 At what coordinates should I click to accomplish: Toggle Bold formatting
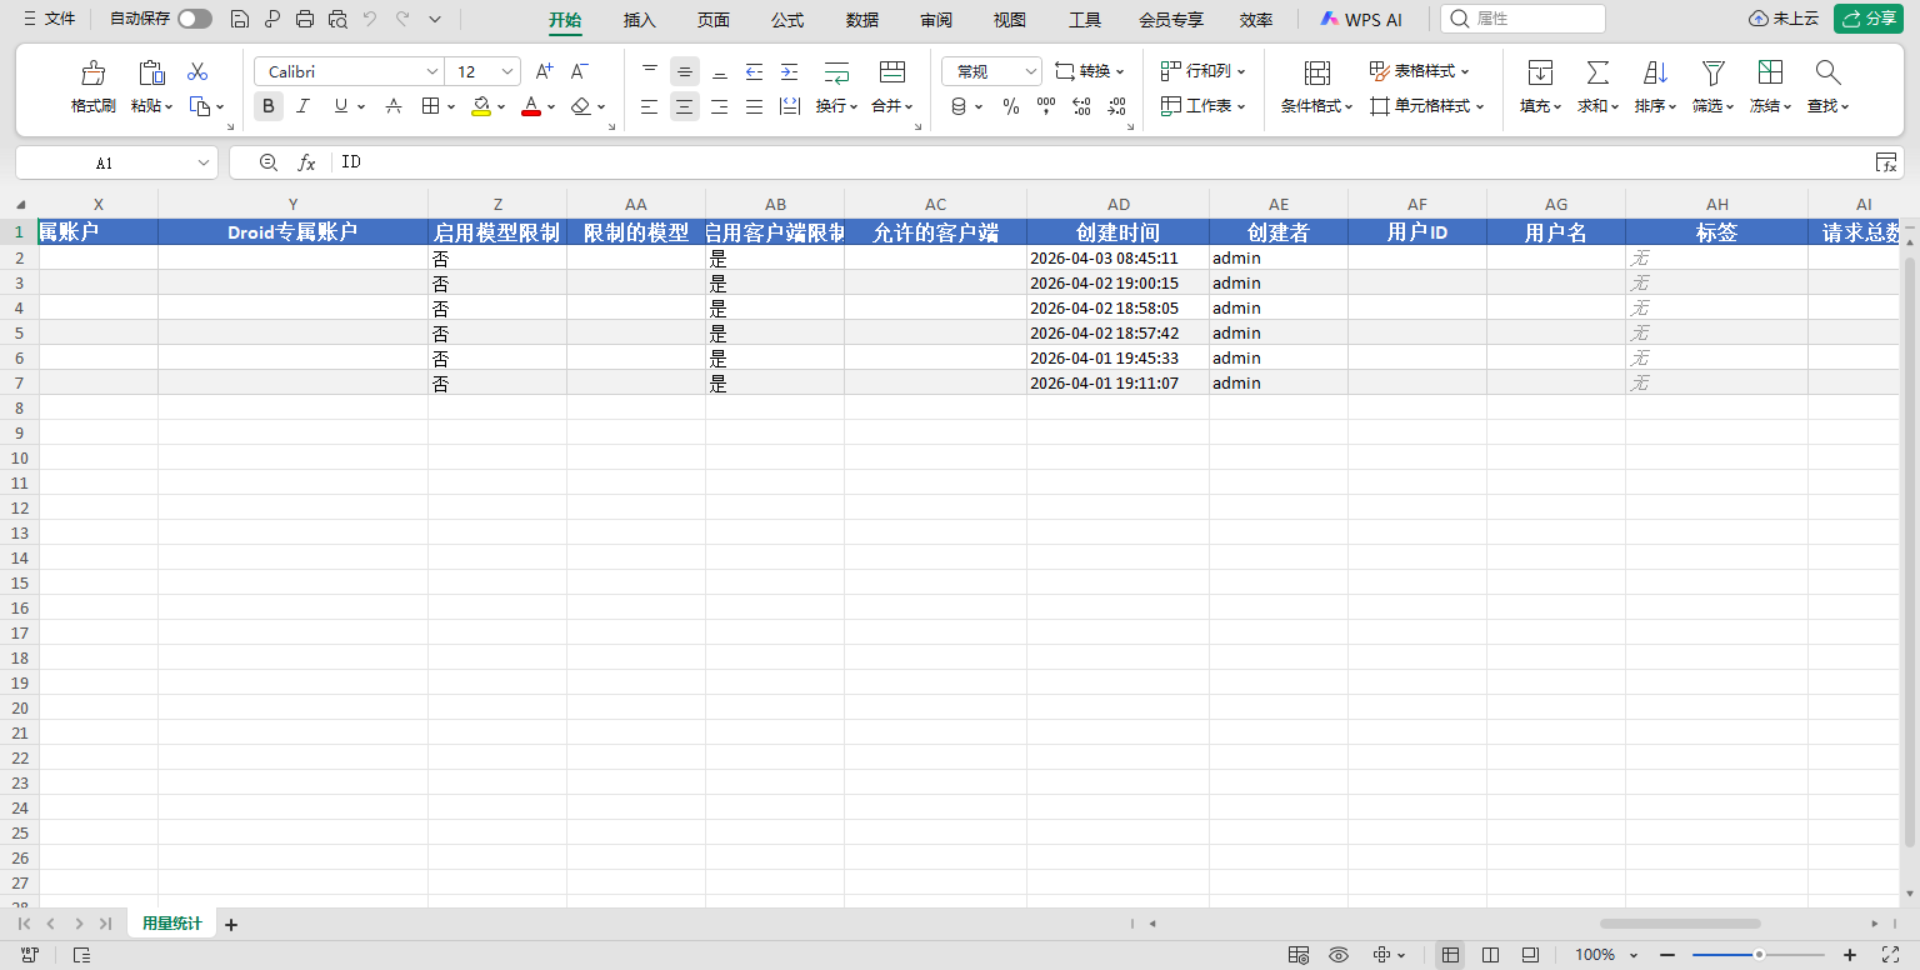(x=268, y=106)
